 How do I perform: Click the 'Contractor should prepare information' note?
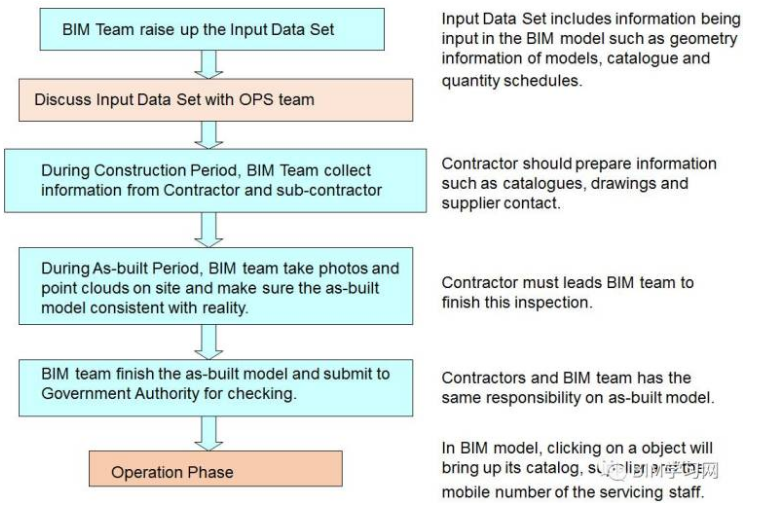pos(579,183)
